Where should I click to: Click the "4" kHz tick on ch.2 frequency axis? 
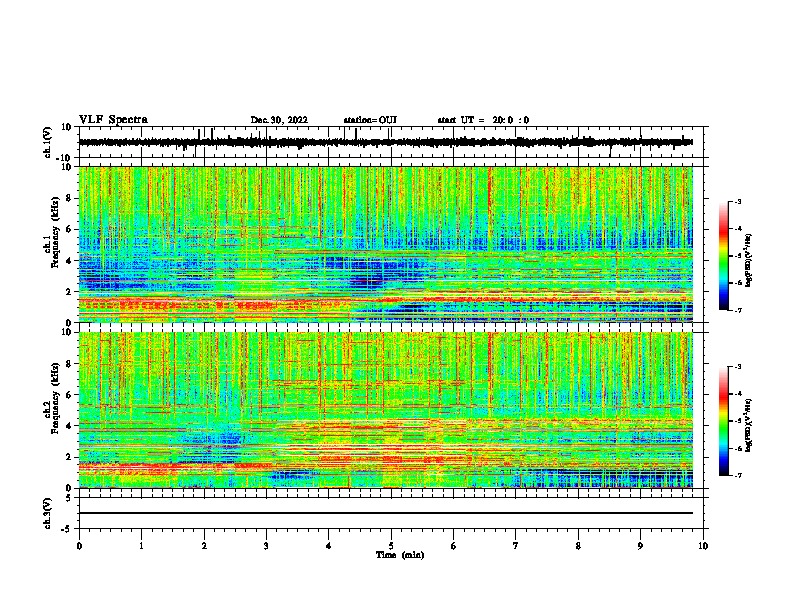[x=69, y=426]
